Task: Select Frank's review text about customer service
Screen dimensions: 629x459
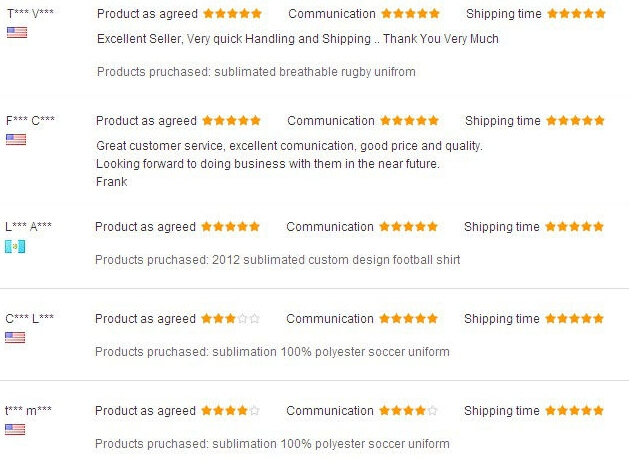Action: (289, 164)
